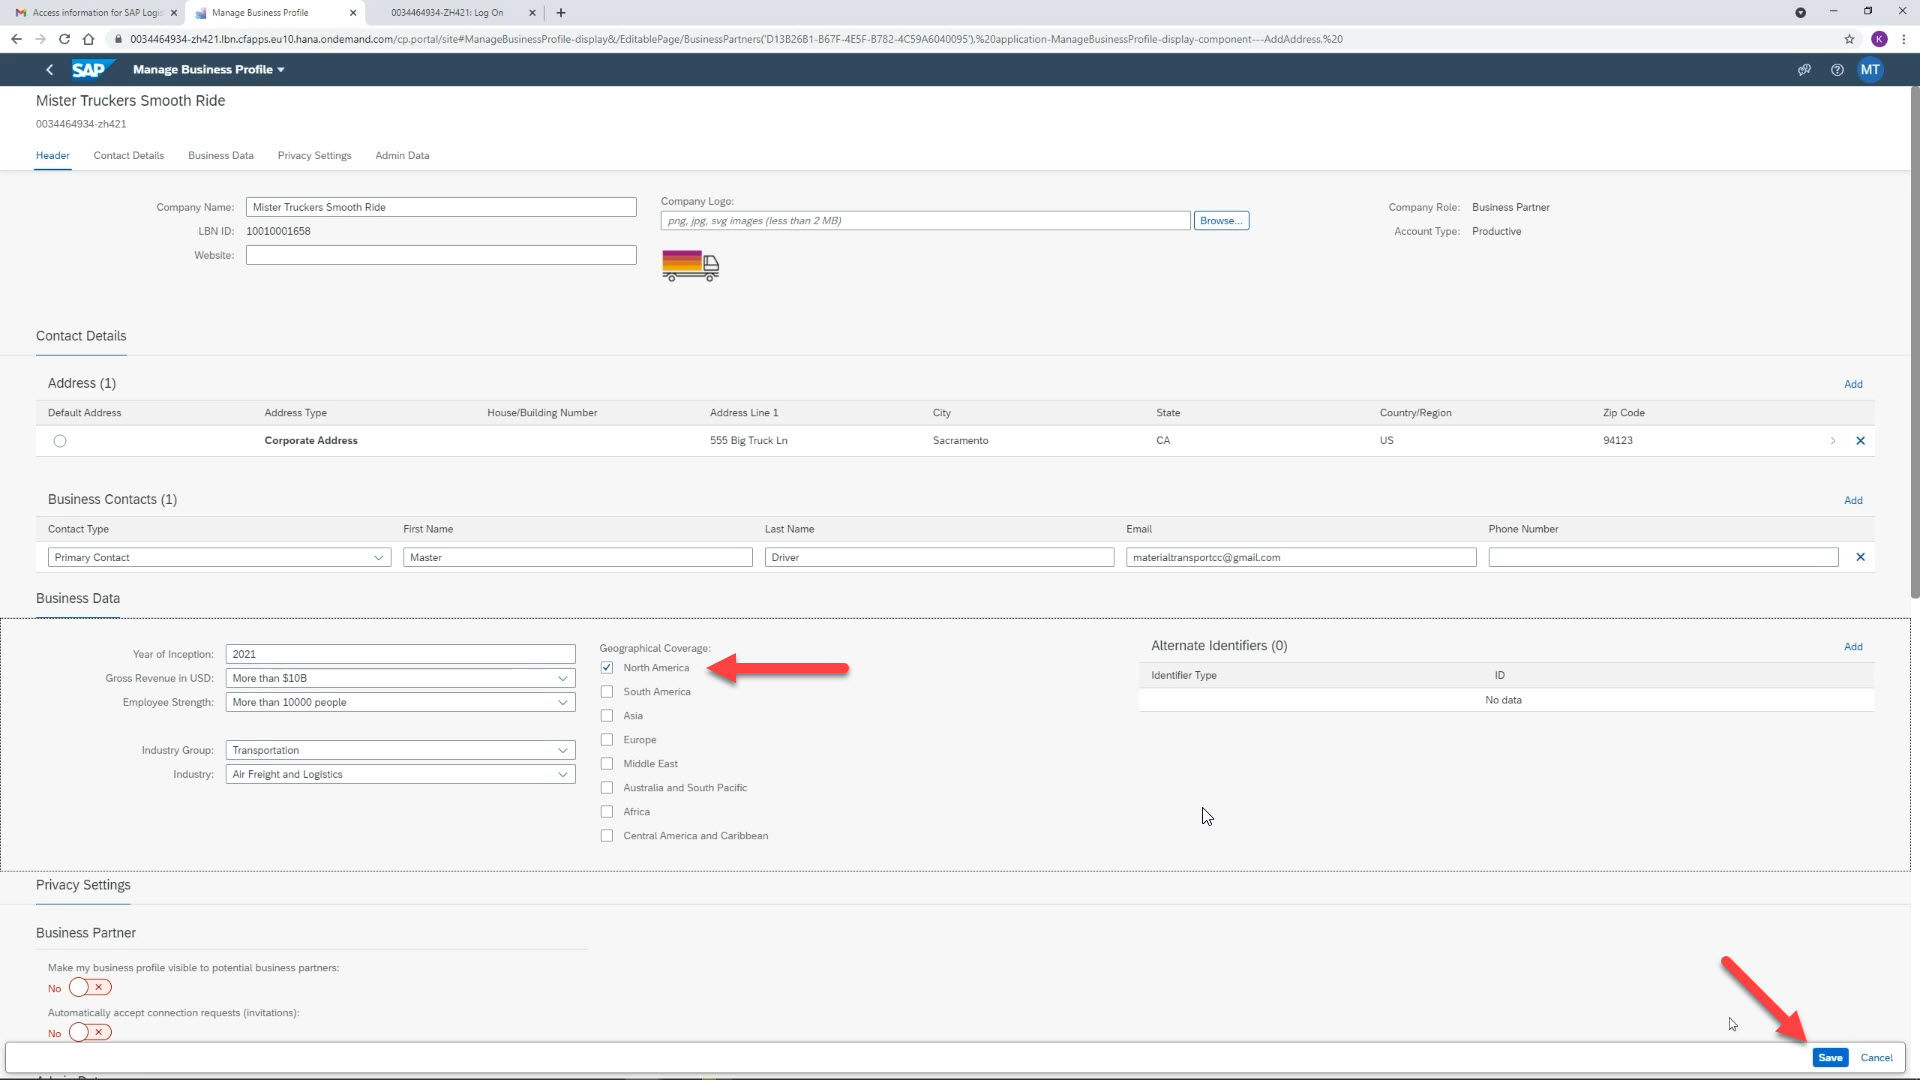Click the Website input field
Image resolution: width=1920 pixels, height=1080 pixels.
(x=441, y=255)
